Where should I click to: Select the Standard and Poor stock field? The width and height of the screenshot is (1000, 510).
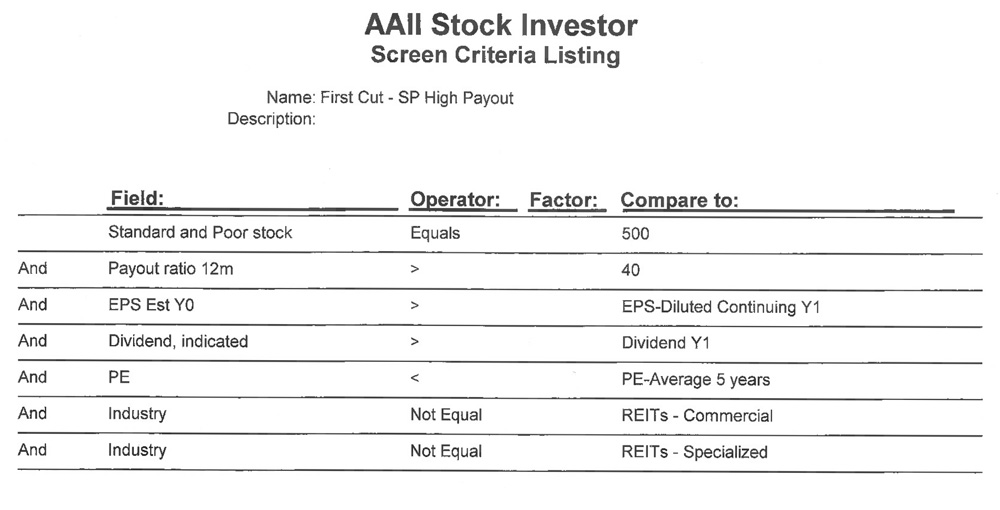[x=200, y=232]
